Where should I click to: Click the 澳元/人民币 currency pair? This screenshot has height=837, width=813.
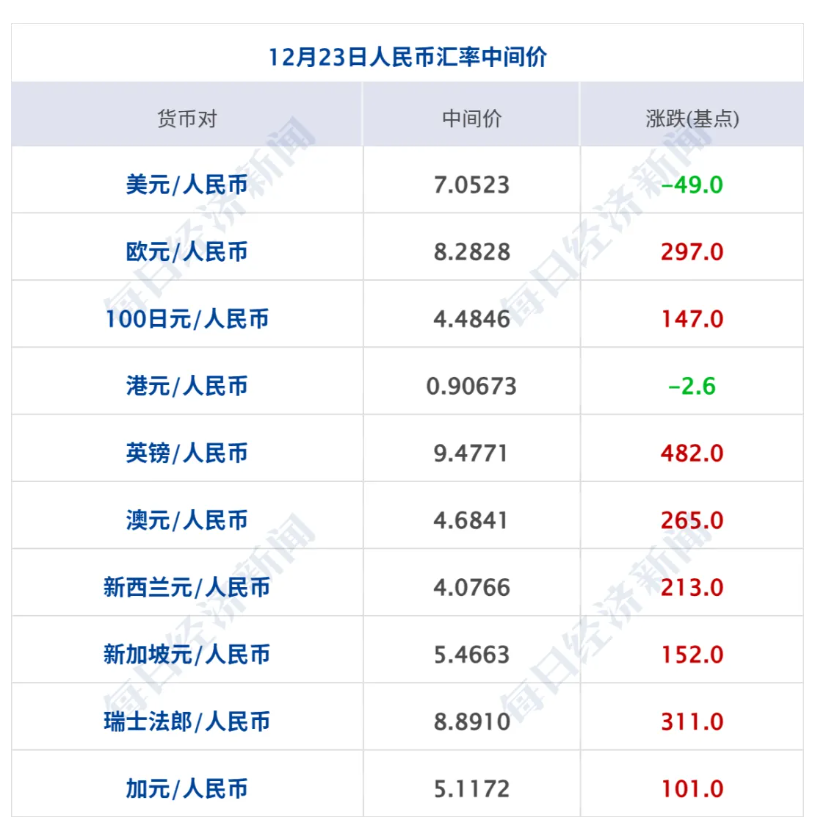click(186, 519)
